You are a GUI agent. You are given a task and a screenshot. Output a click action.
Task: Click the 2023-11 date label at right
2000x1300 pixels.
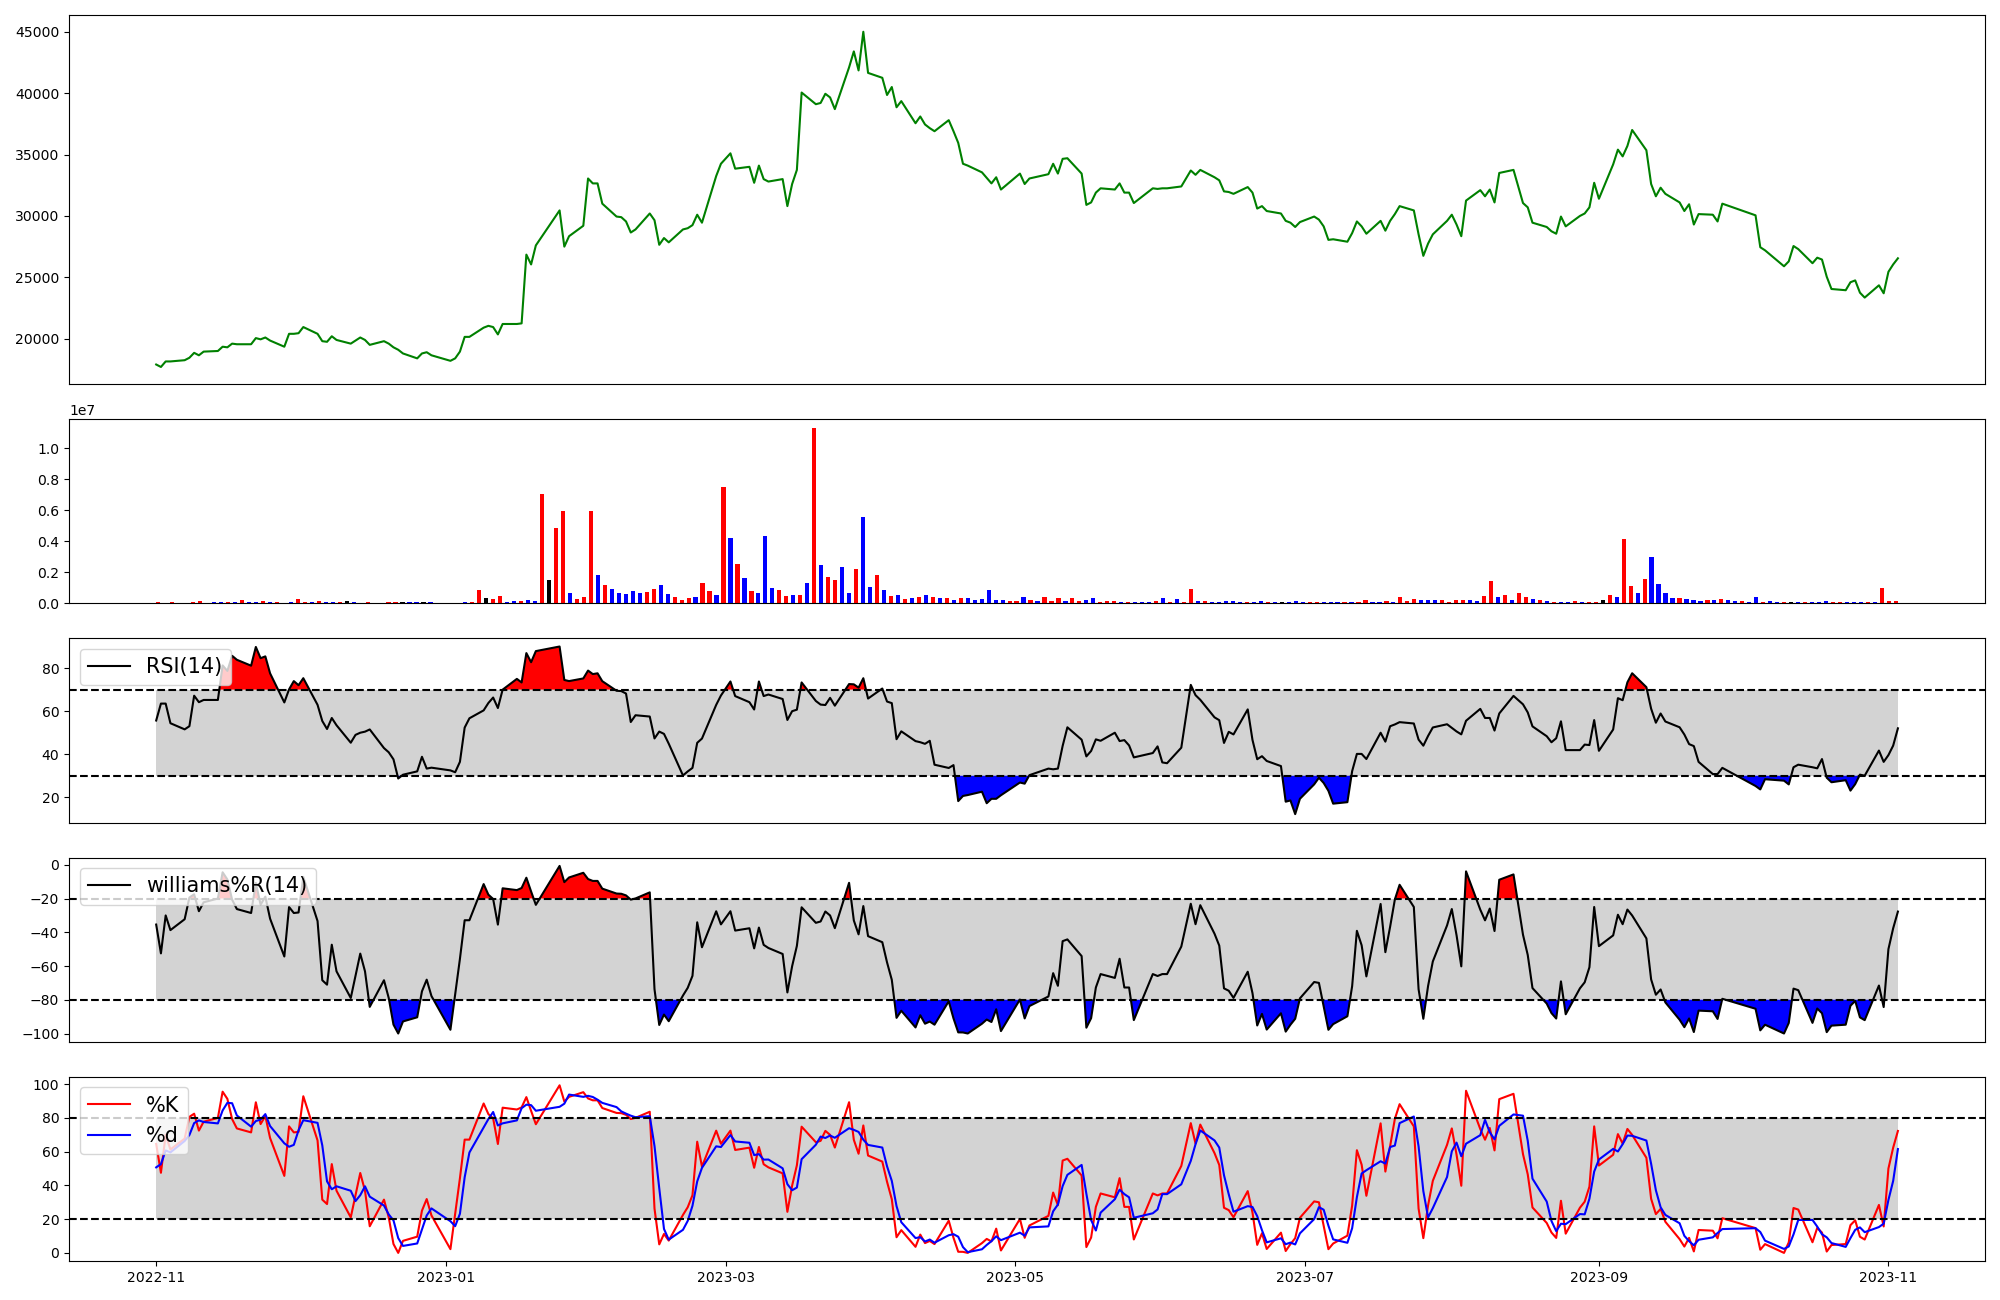click(x=1888, y=1277)
